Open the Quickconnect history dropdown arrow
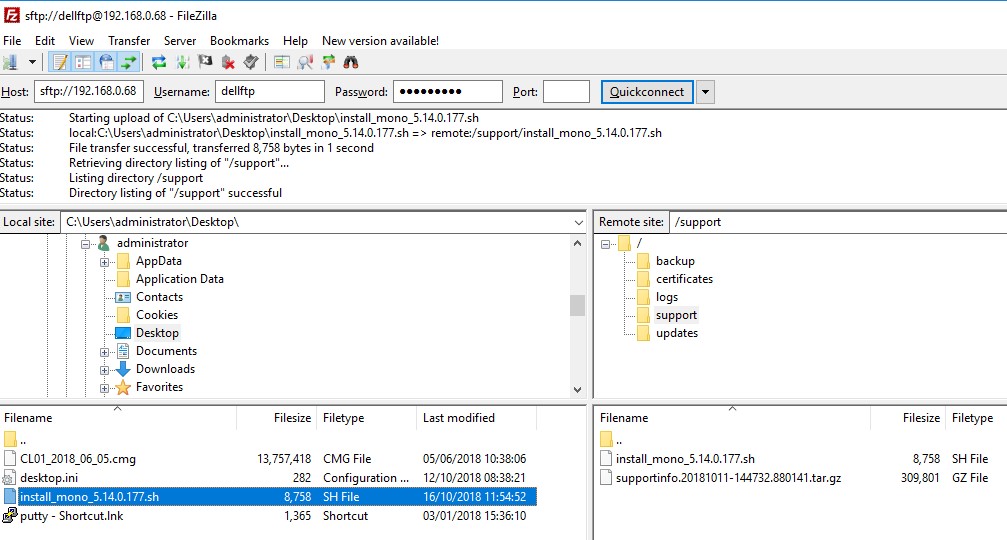This screenshot has width=1007, height=540. [x=705, y=92]
